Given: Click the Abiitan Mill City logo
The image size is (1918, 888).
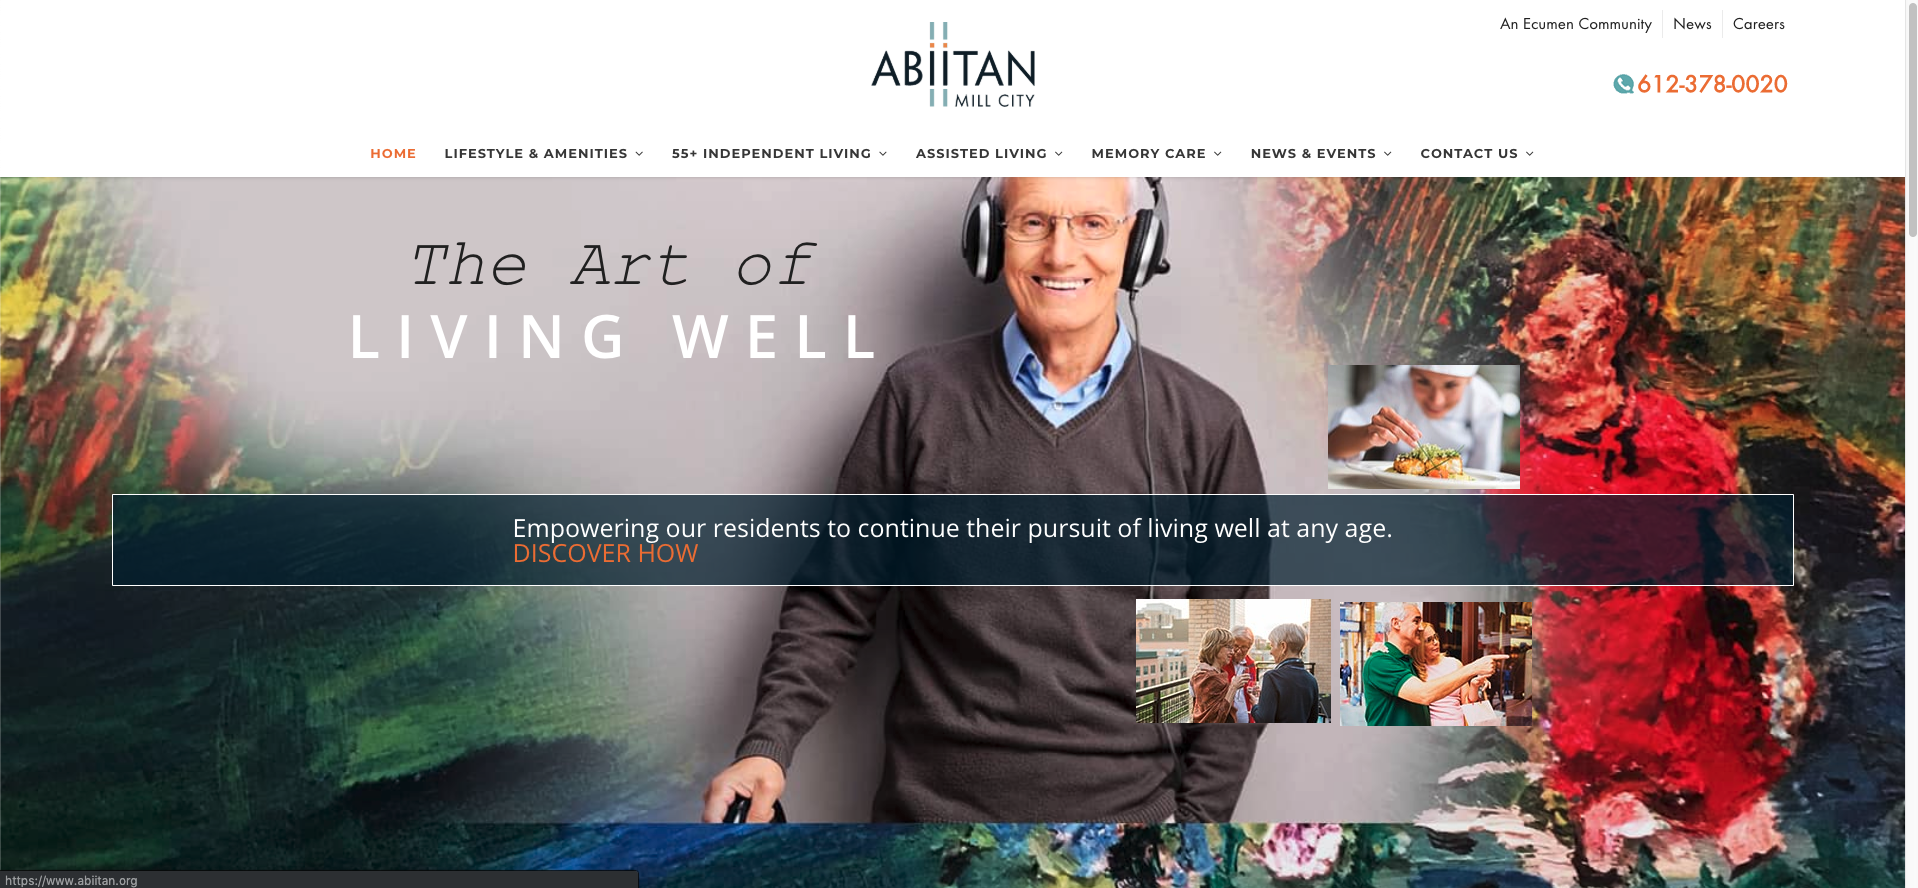Looking at the screenshot, I should coord(953,65).
